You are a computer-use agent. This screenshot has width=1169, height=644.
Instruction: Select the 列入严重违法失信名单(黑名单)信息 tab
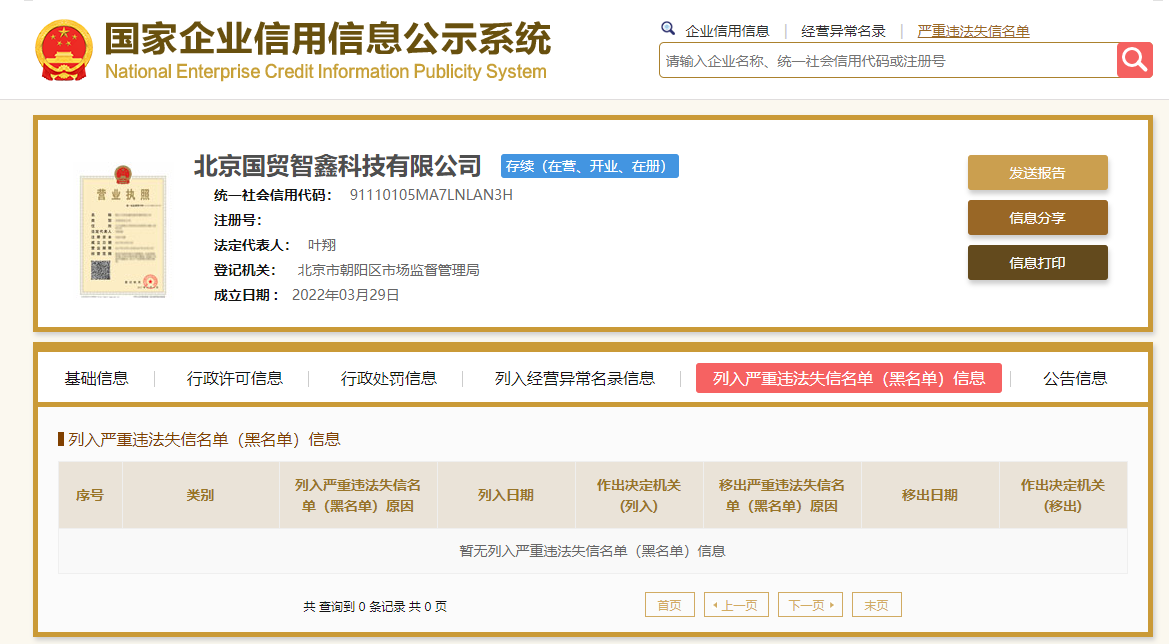click(x=848, y=379)
